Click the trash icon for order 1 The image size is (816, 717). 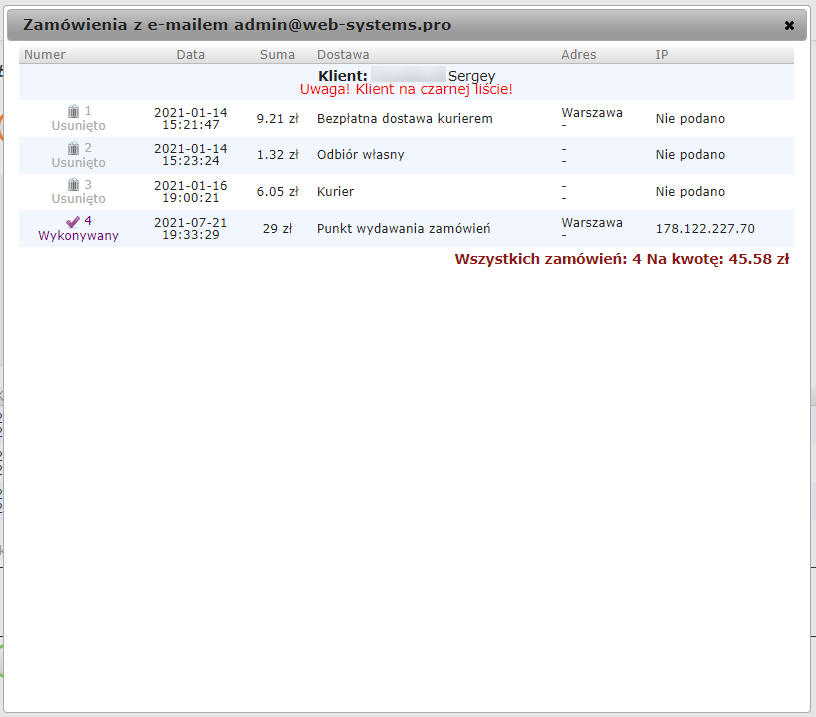(x=73, y=111)
